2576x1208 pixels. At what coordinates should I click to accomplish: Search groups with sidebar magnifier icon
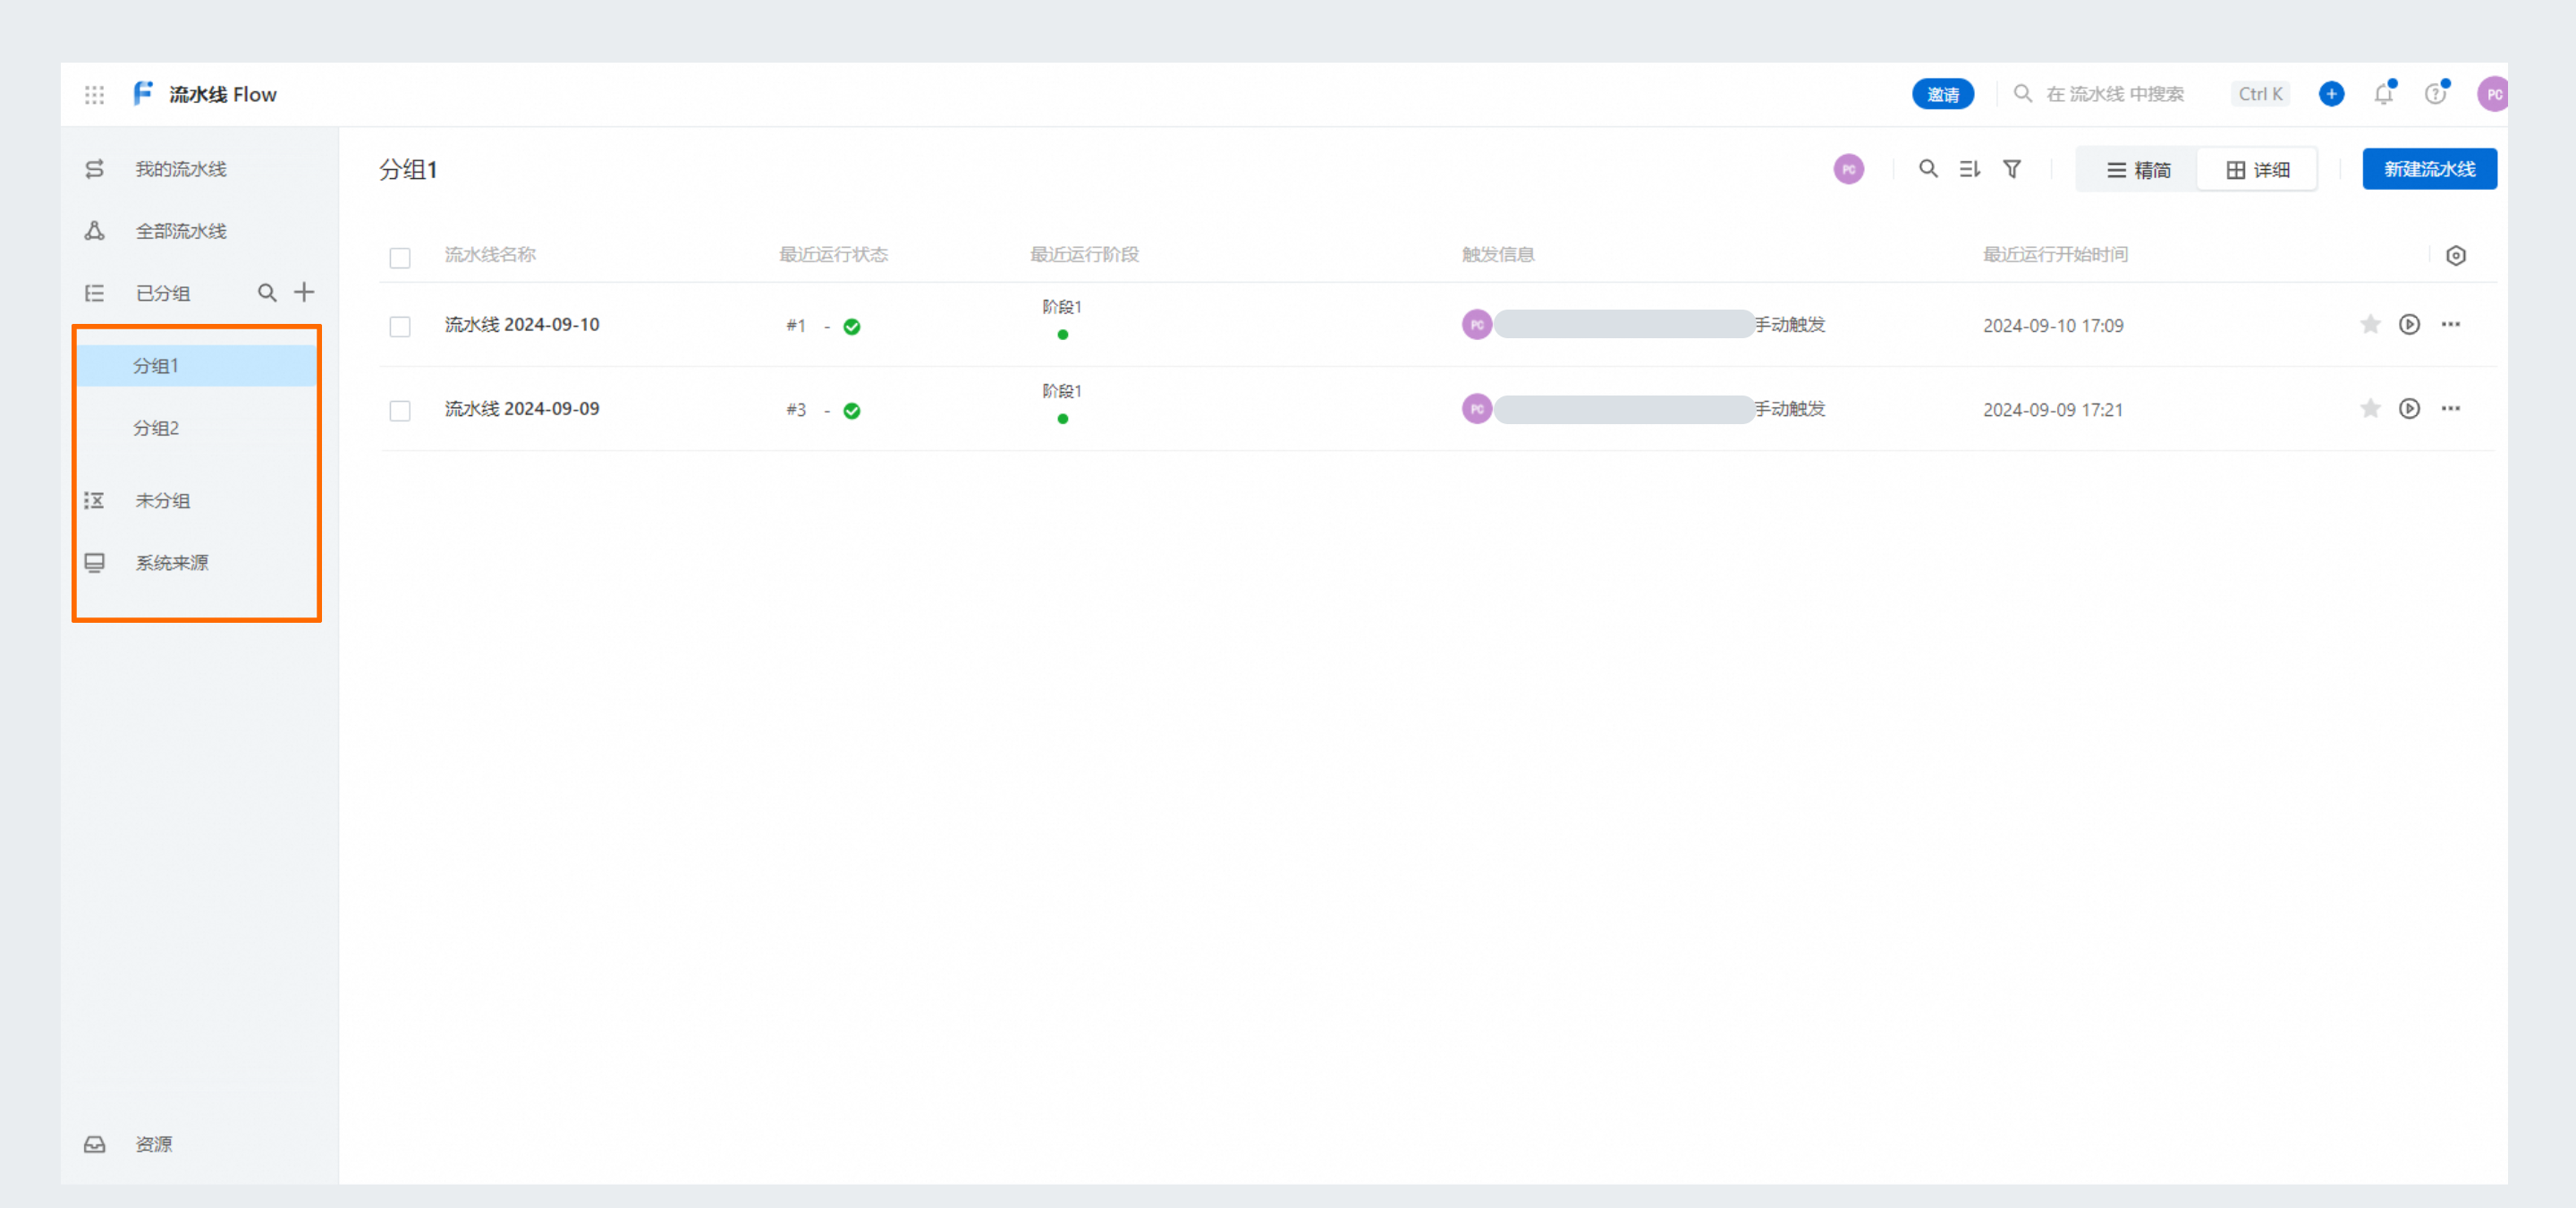tap(267, 292)
